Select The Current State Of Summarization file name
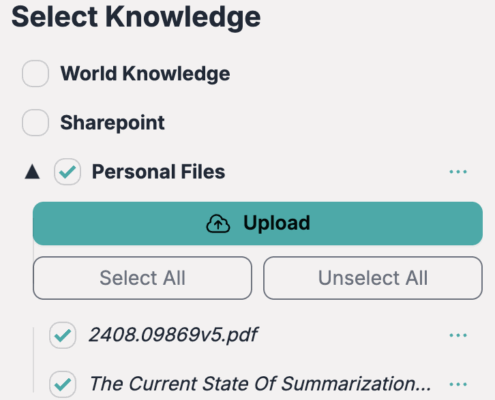 click(x=260, y=384)
